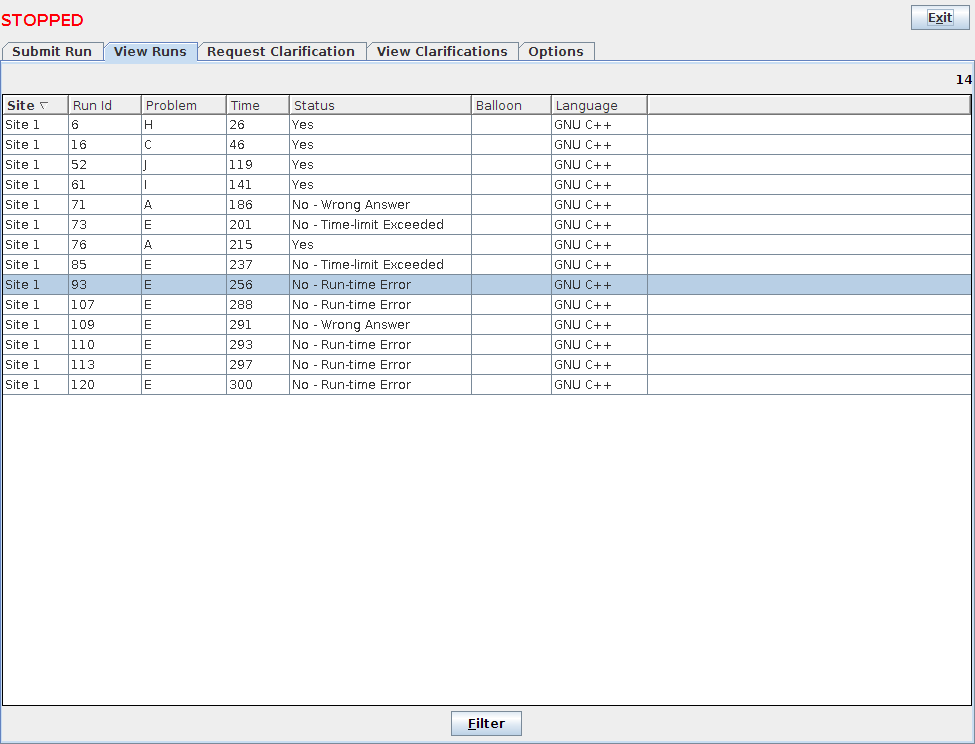Select highlighted run 93 row
Screen dimensions: 975x744
(x=300, y=285)
